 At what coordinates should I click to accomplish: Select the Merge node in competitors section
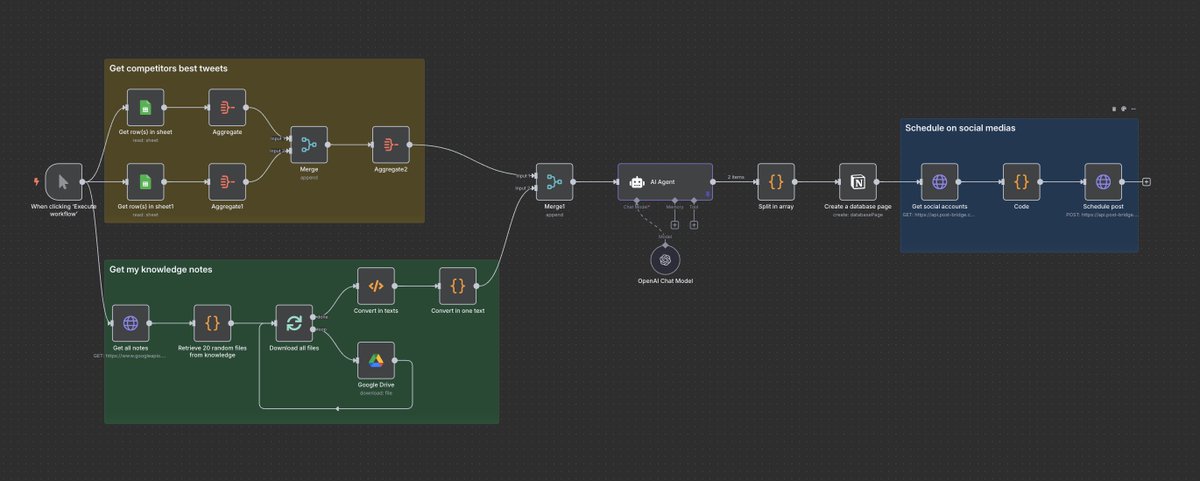tap(309, 145)
